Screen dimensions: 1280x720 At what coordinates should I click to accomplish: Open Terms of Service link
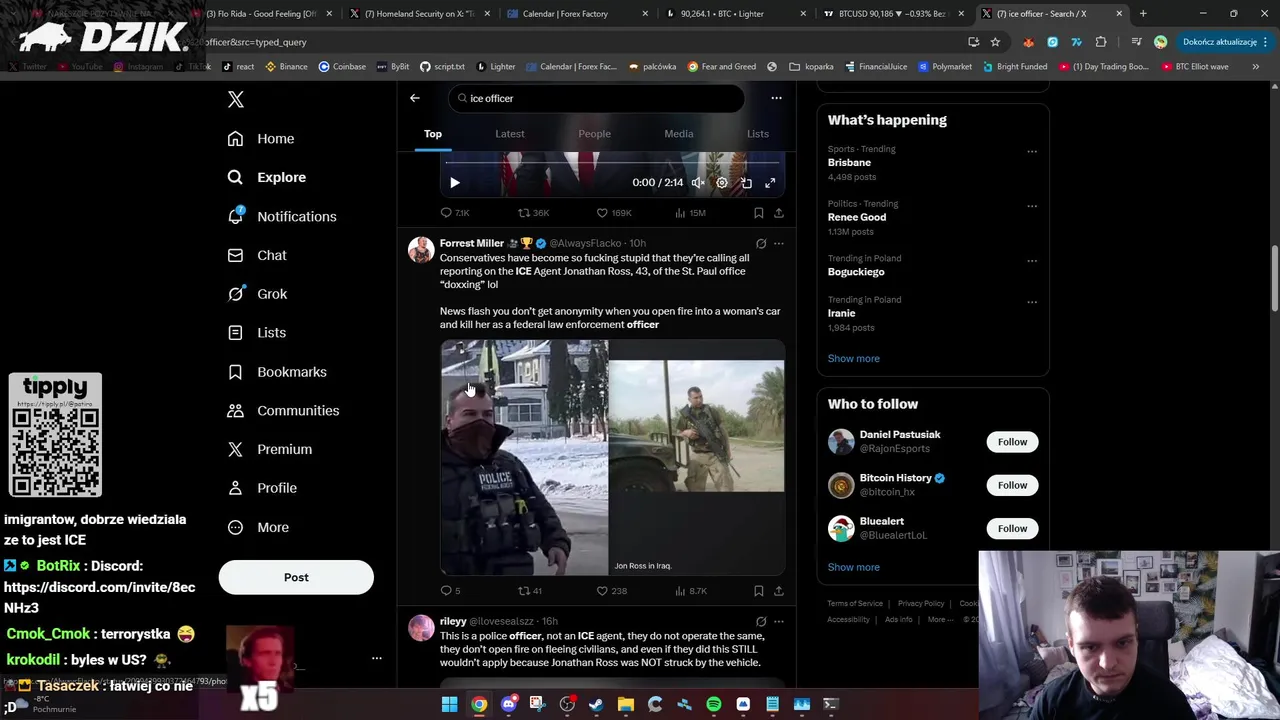tap(855, 604)
